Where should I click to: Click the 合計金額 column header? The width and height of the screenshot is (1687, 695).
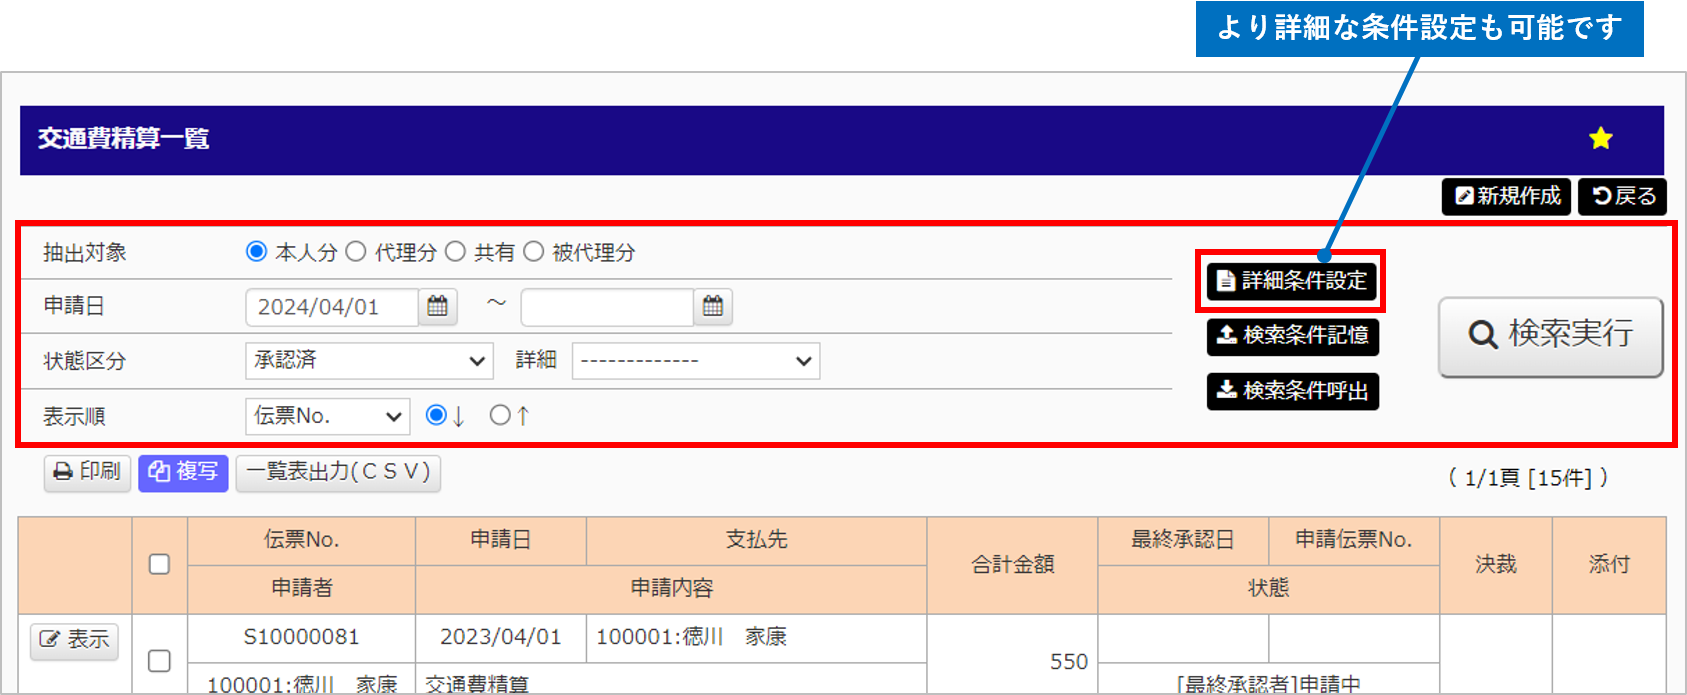(x=1012, y=565)
